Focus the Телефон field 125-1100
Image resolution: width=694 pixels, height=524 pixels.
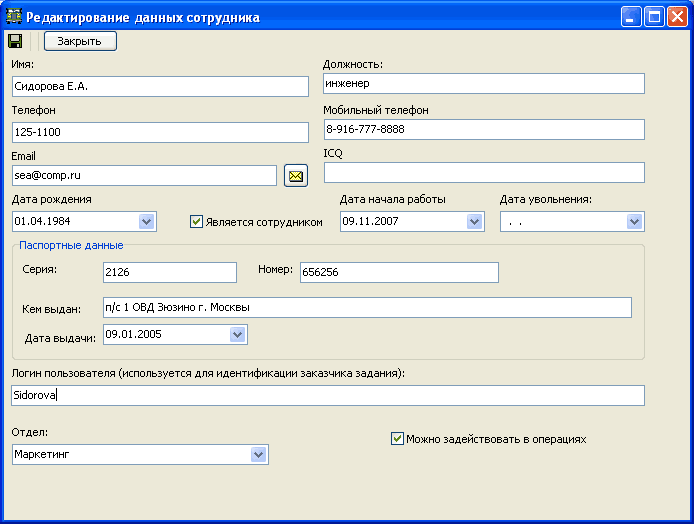[160, 132]
